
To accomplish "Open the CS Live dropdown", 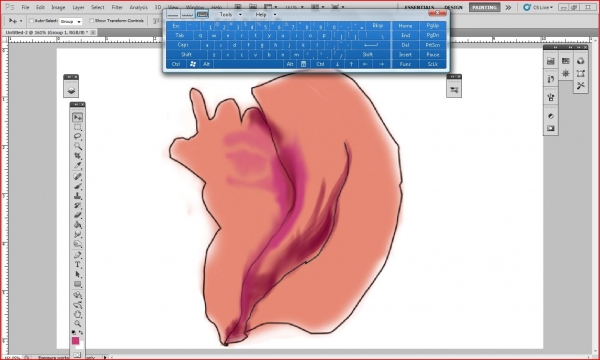I will [538, 7].
